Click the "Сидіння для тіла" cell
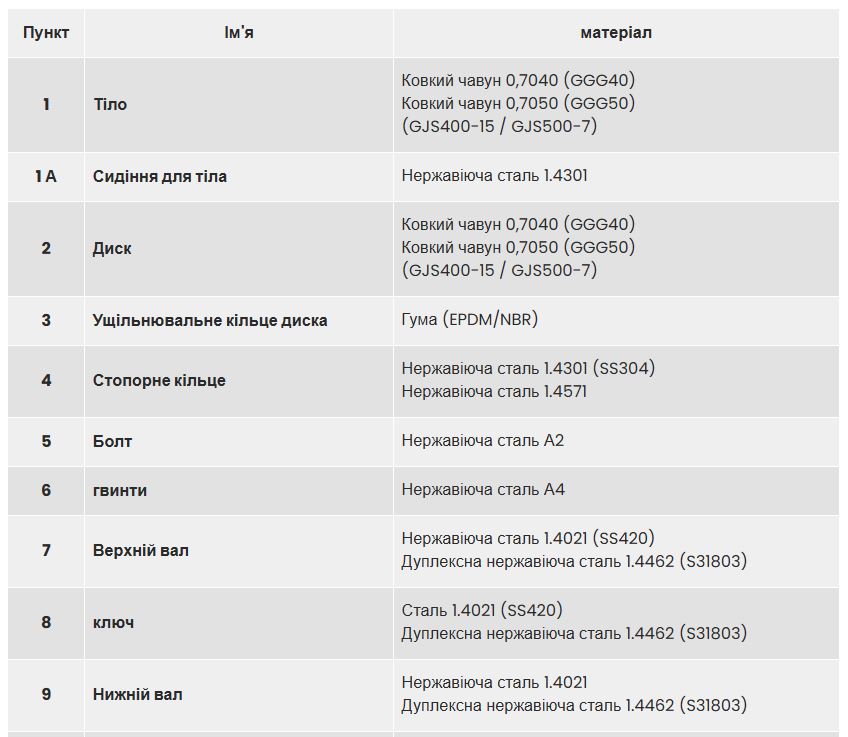Viewport: 848px width, 737px height. point(160,177)
